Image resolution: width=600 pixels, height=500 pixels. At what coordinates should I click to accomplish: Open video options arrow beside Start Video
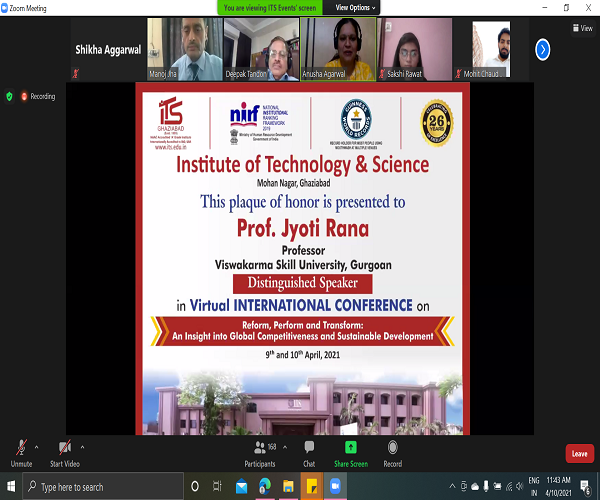[x=82, y=447]
